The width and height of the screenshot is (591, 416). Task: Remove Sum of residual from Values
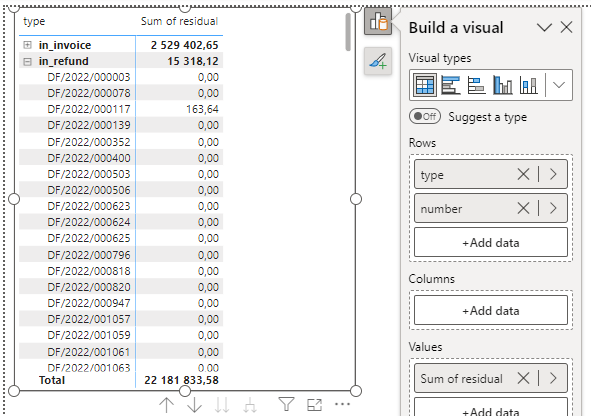pyautogui.click(x=523, y=378)
